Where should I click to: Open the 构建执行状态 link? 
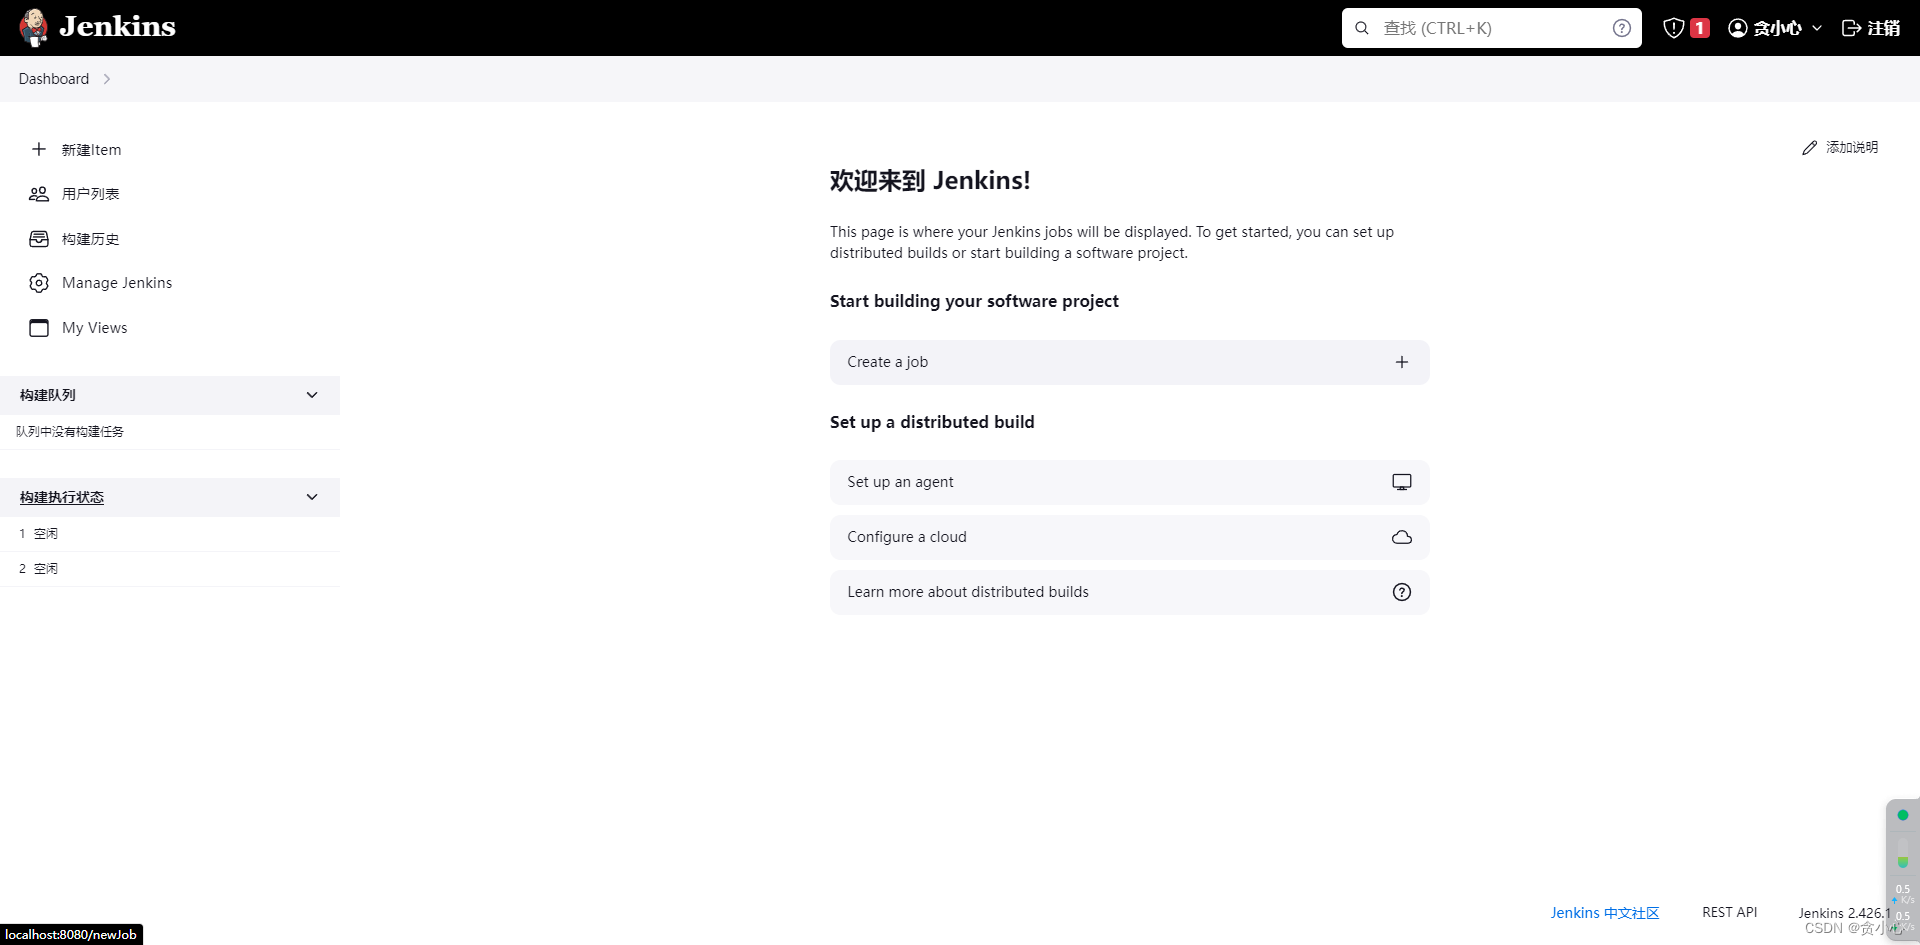pyautogui.click(x=62, y=497)
